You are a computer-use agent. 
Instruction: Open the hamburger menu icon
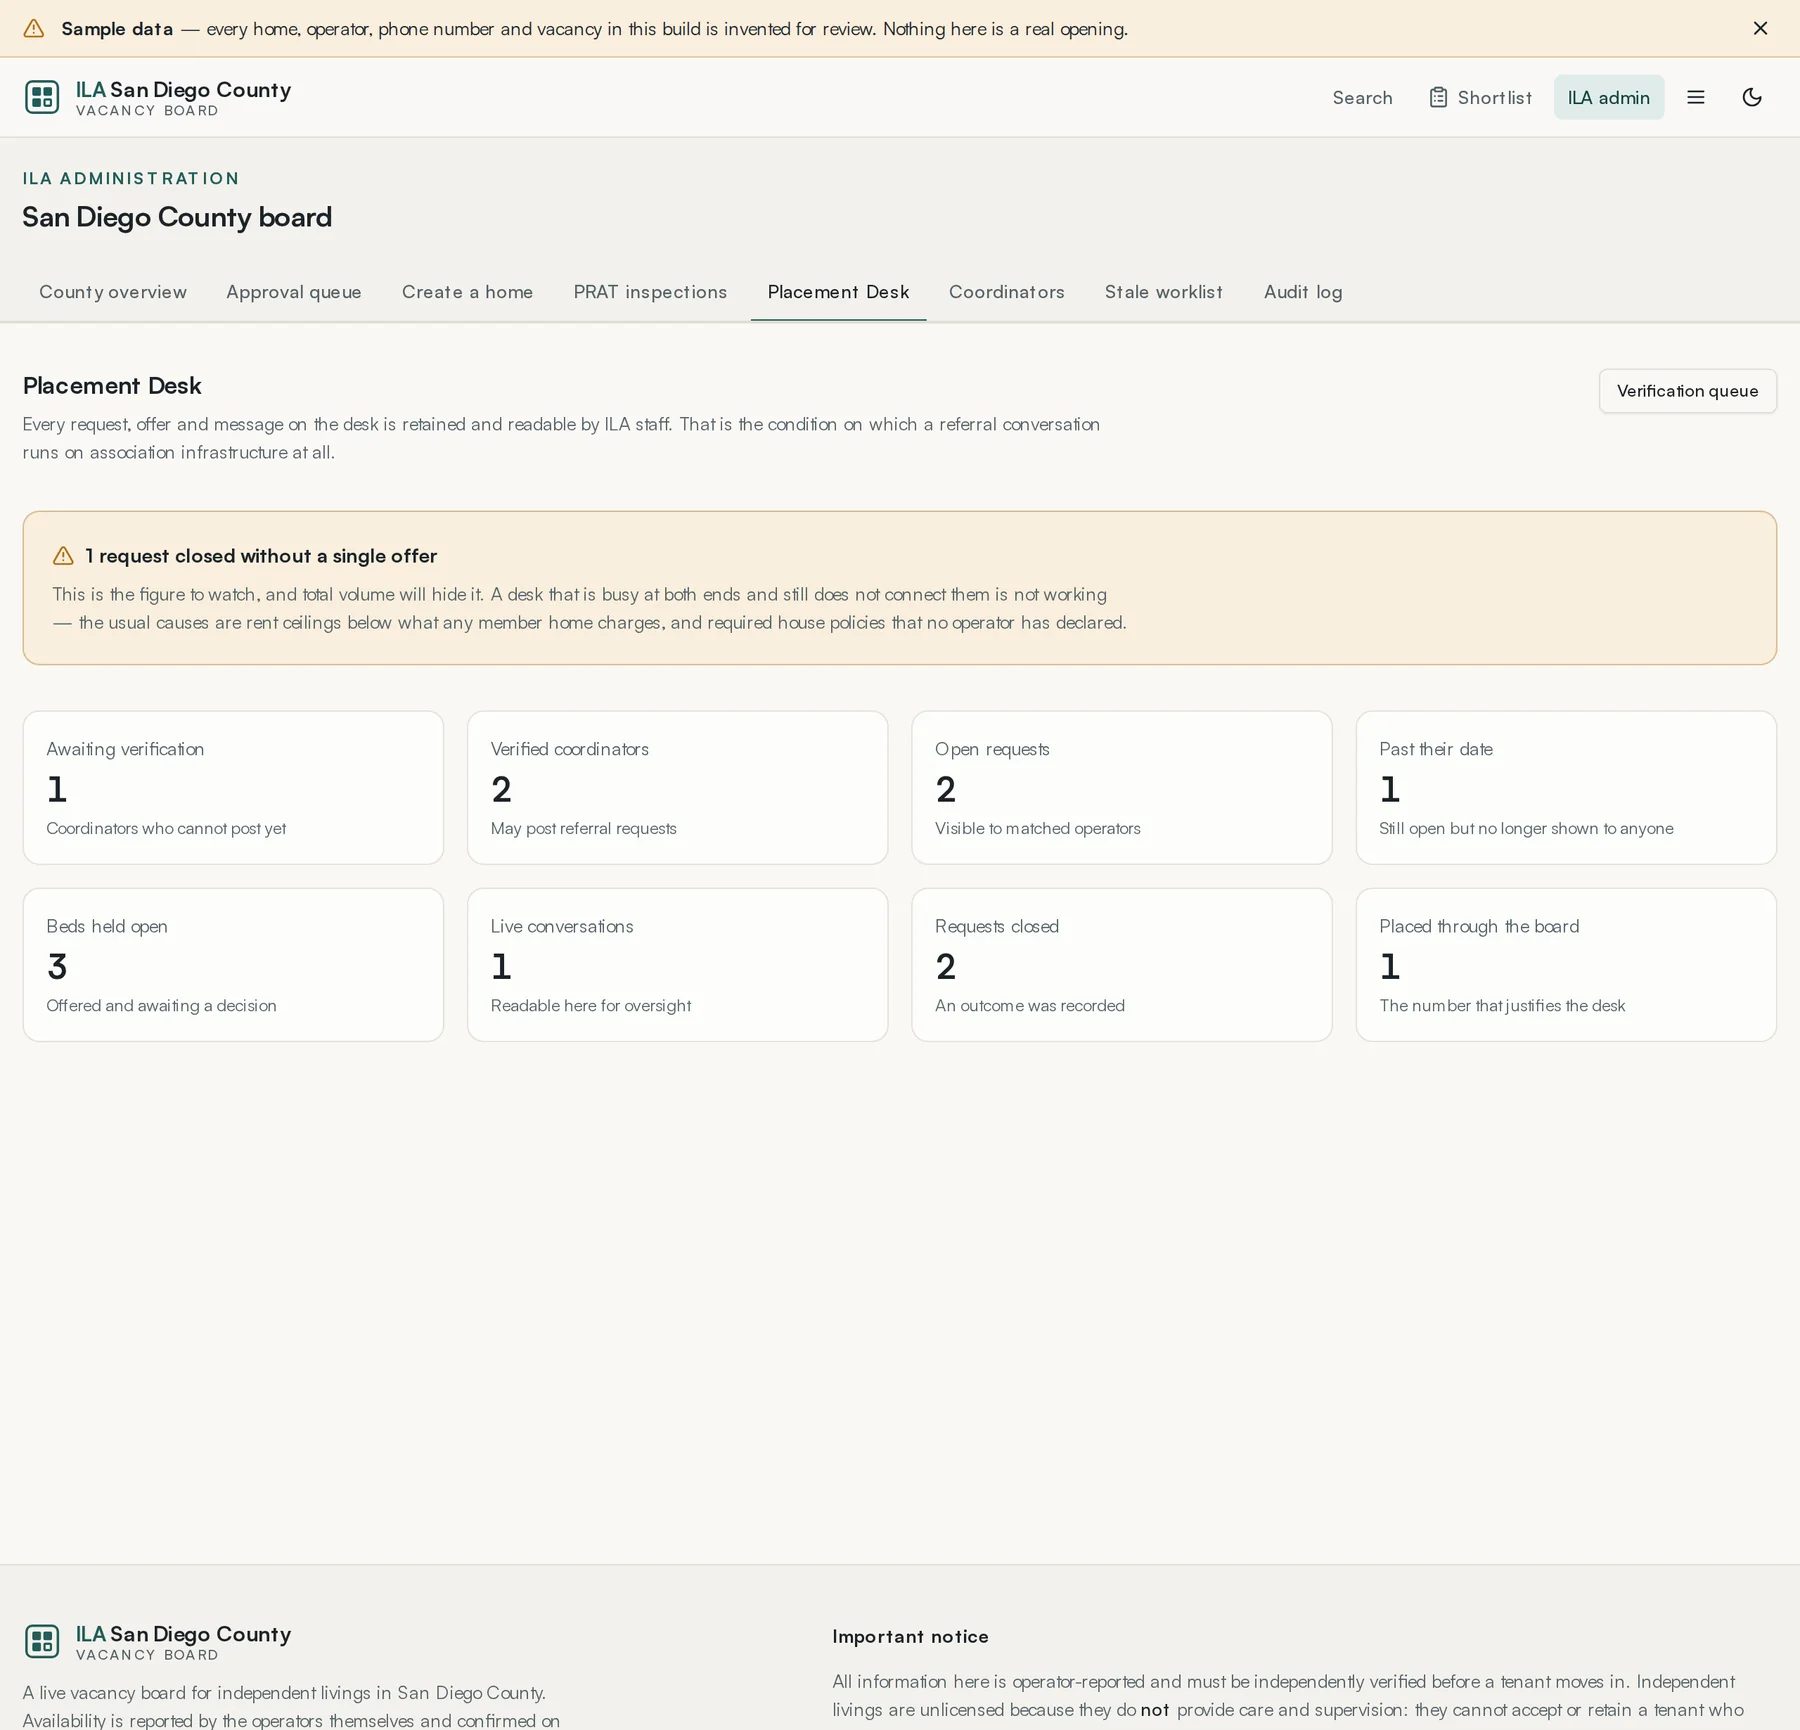click(x=1696, y=97)
